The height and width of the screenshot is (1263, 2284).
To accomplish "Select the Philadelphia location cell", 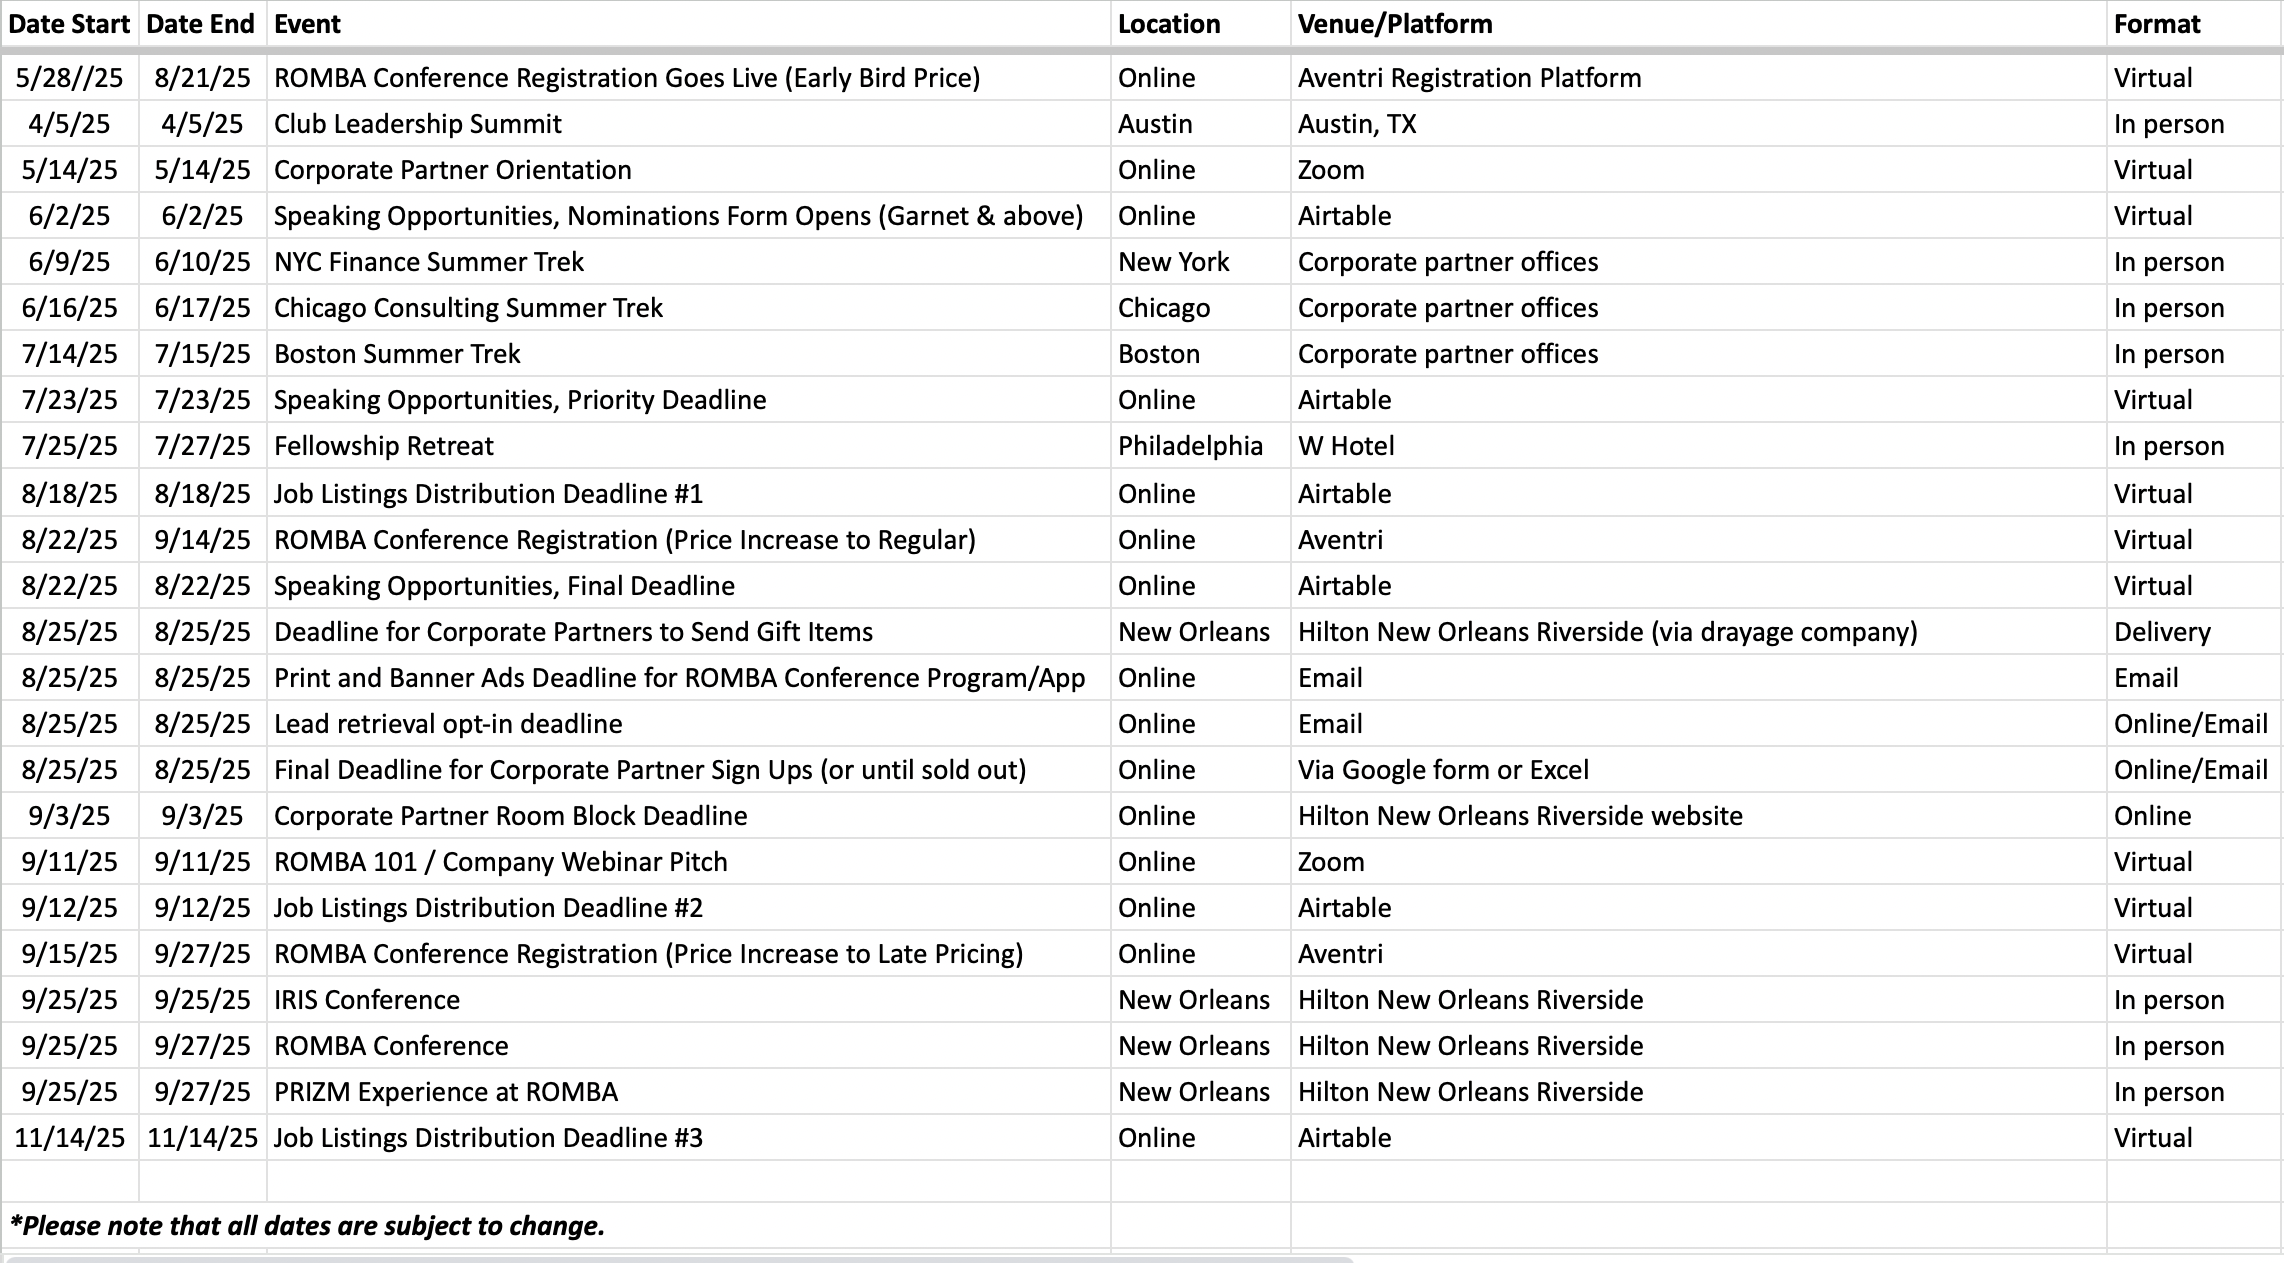I will (1200, 446).
